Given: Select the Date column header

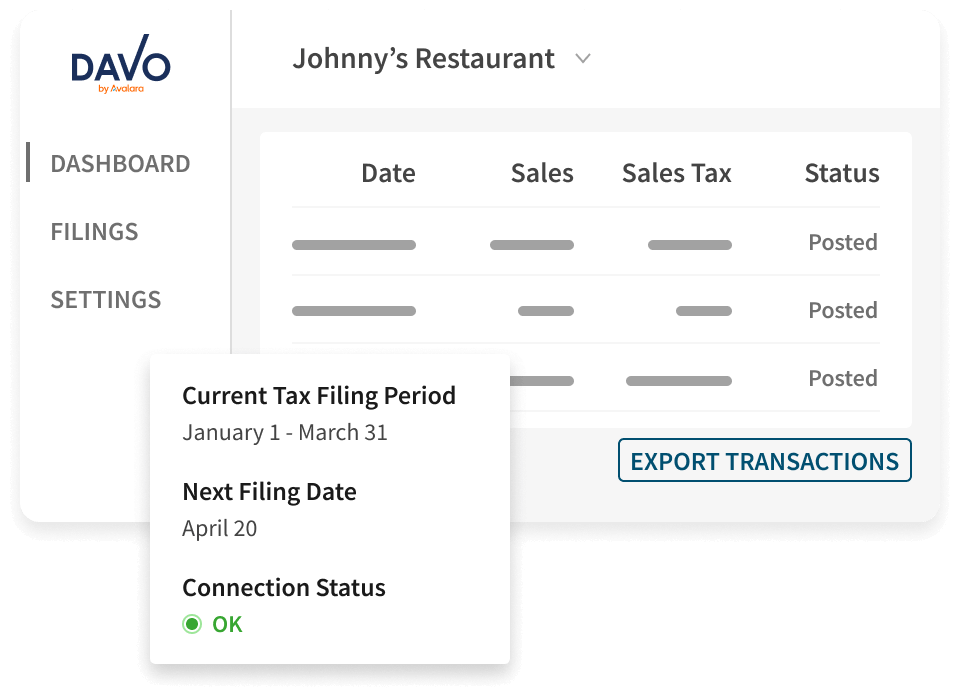Looking at the screenshot, I should [388, 173].
